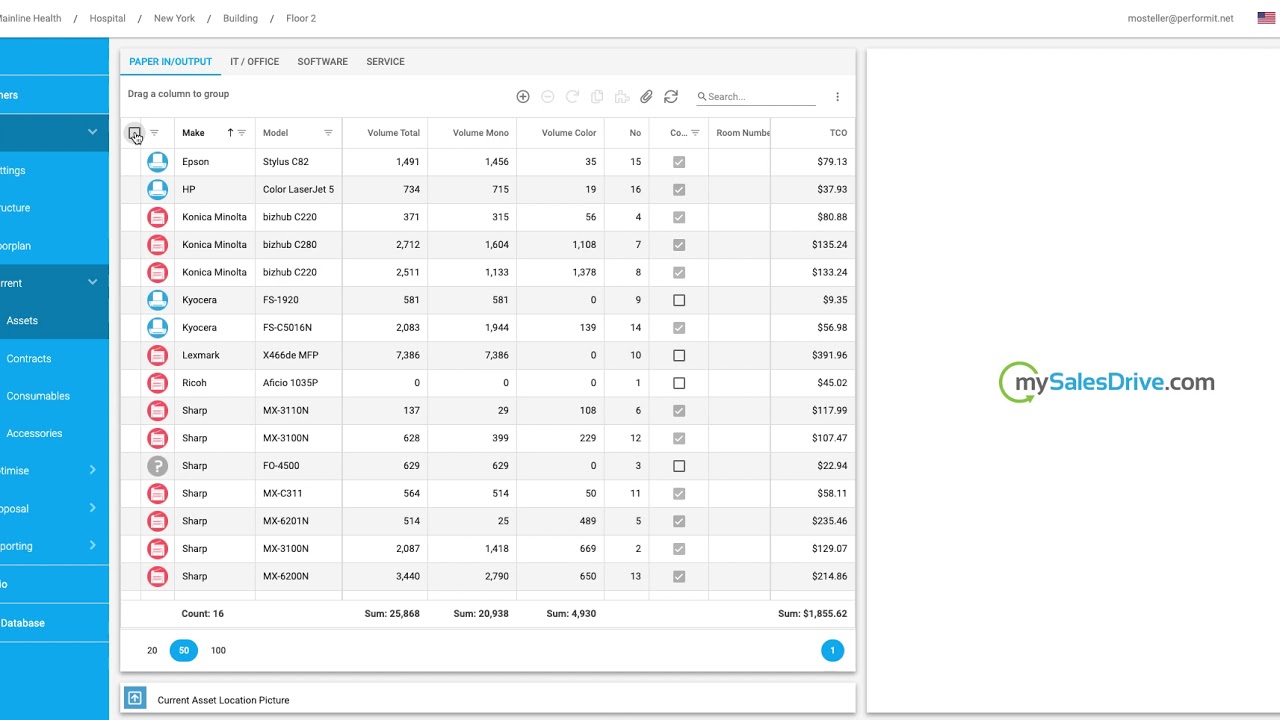
Task: Click the Sharp FO-4500 question mark icon
Action: point(157,466)
